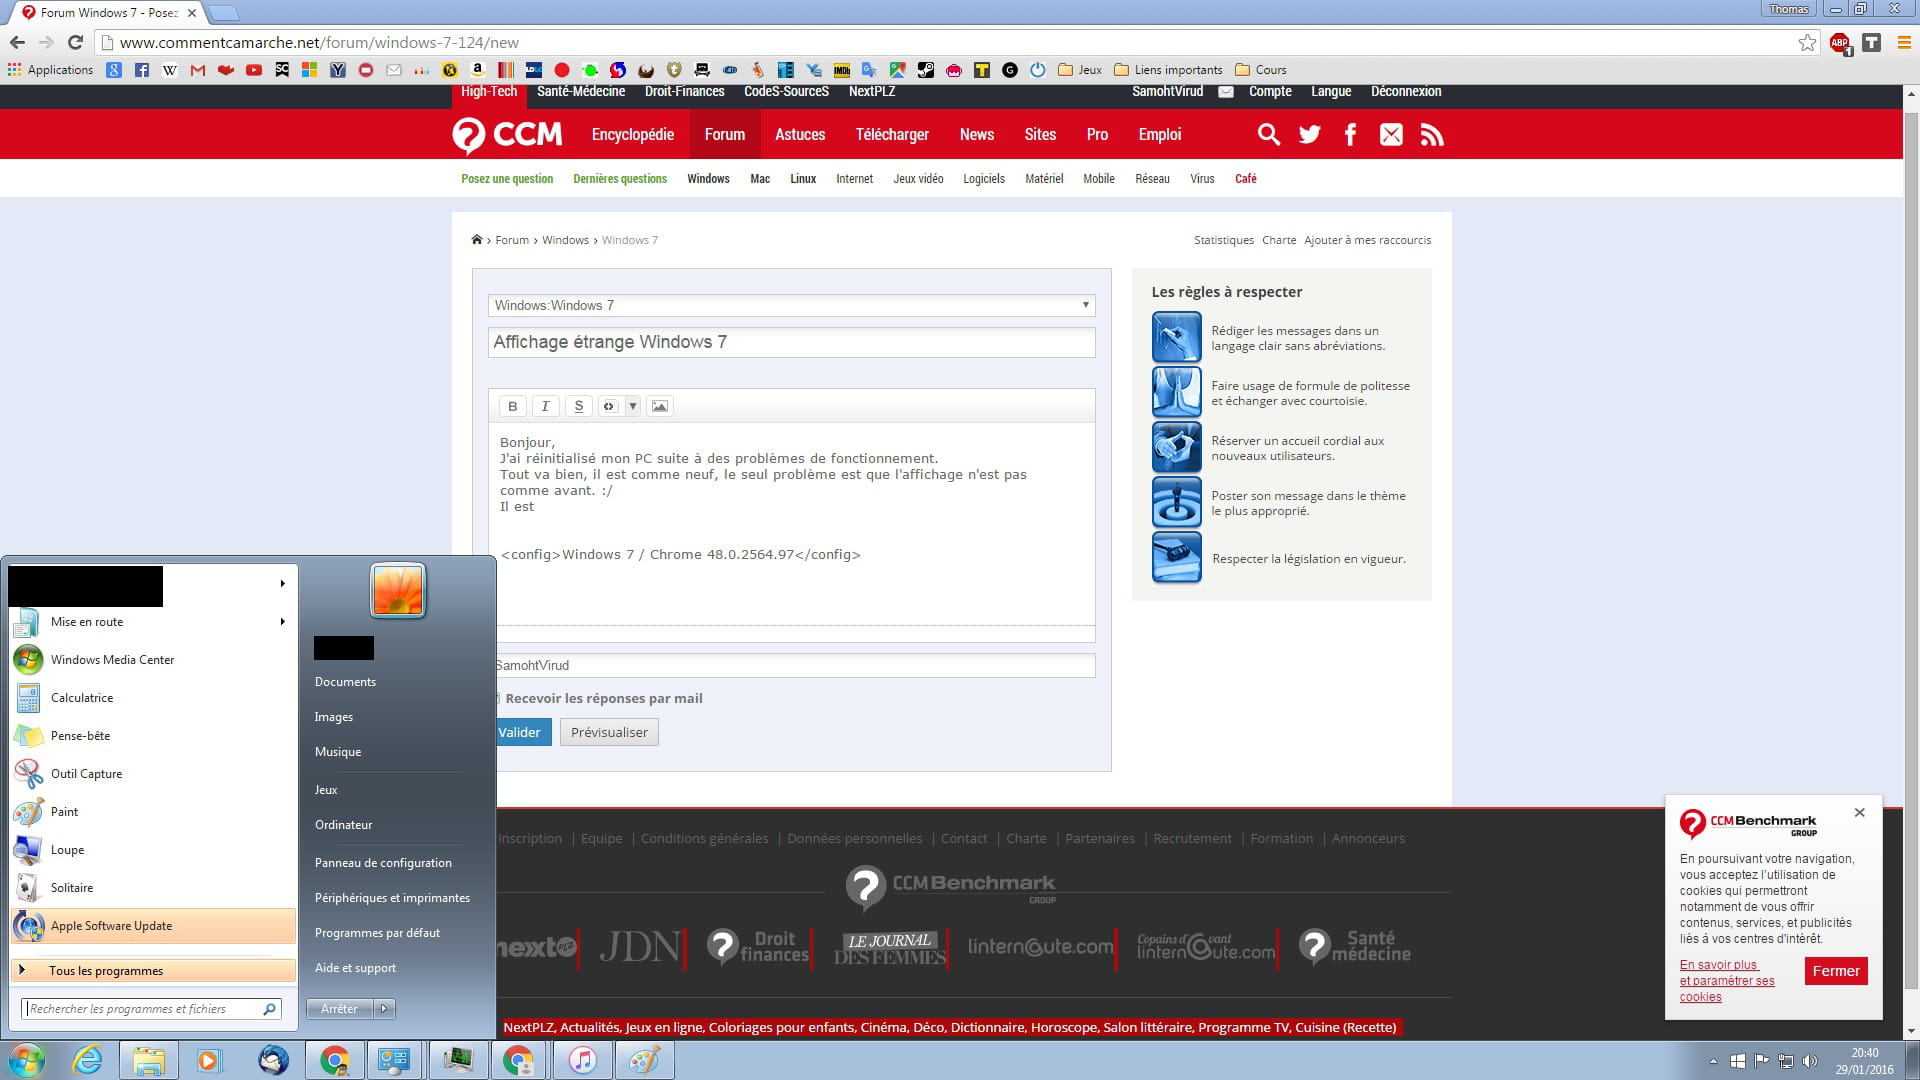Viewport: 1920px width, 1080px height.
Task: Open the Wikipedia bookmark in the bookmarks bar
Action: click(169, 70)
